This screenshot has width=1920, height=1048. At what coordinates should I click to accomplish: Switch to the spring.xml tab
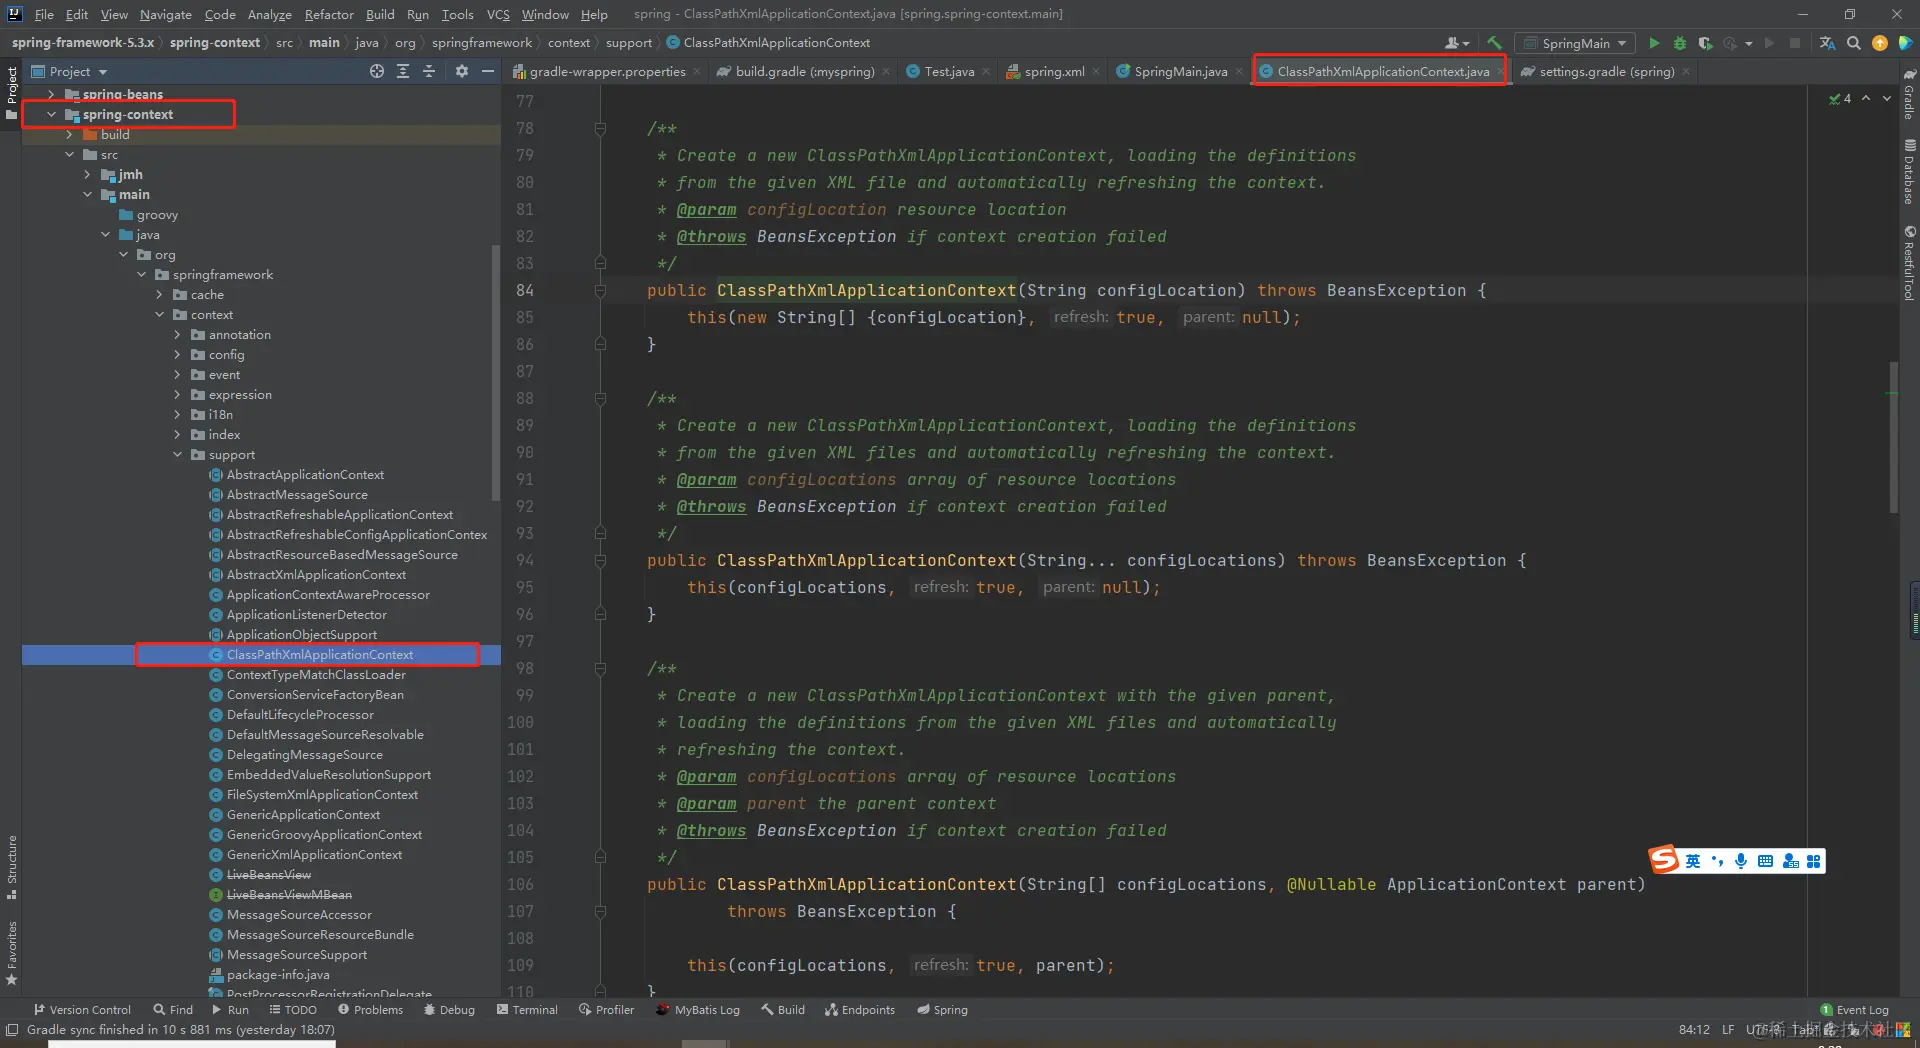point(1052,71)
